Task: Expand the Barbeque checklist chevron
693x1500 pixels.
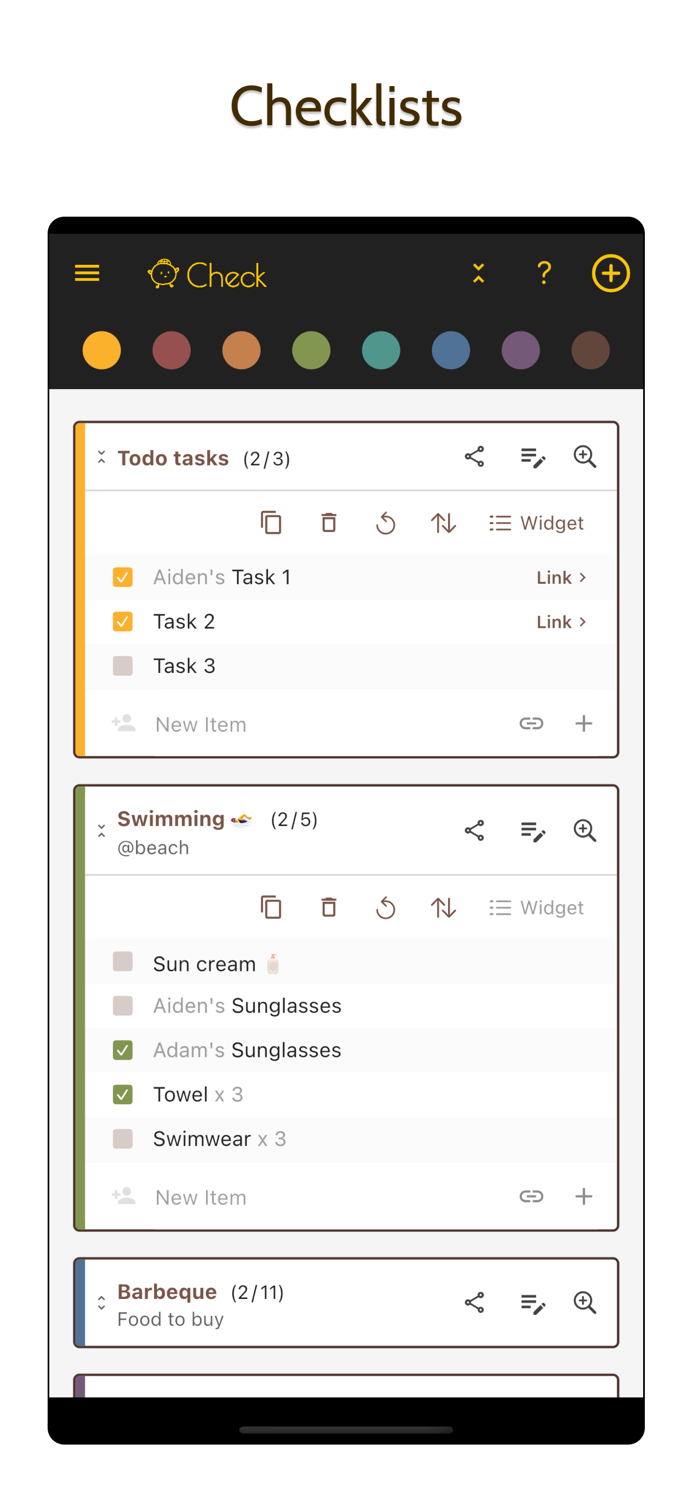Action: click(101, 1302)
